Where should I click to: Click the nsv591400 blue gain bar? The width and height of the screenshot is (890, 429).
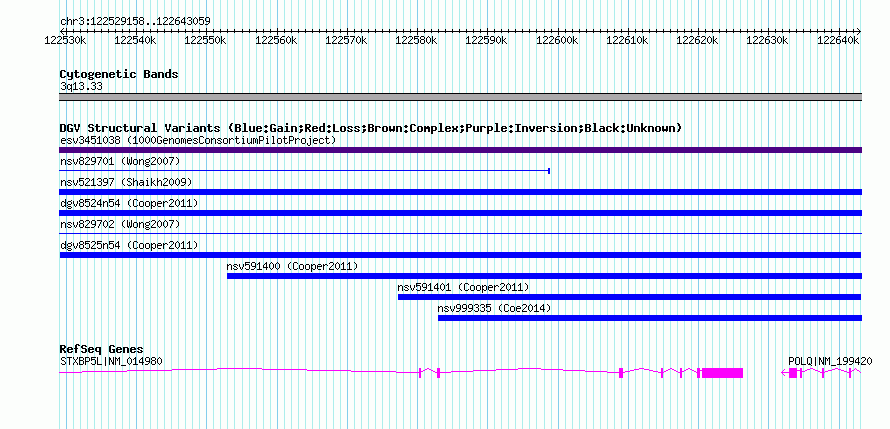(544, 276)
